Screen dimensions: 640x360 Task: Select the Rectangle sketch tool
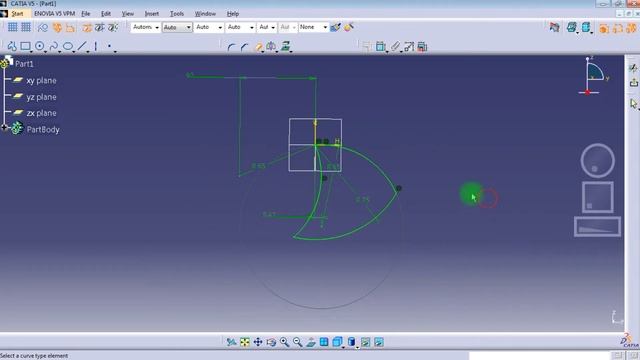click(x=25, y=47)
